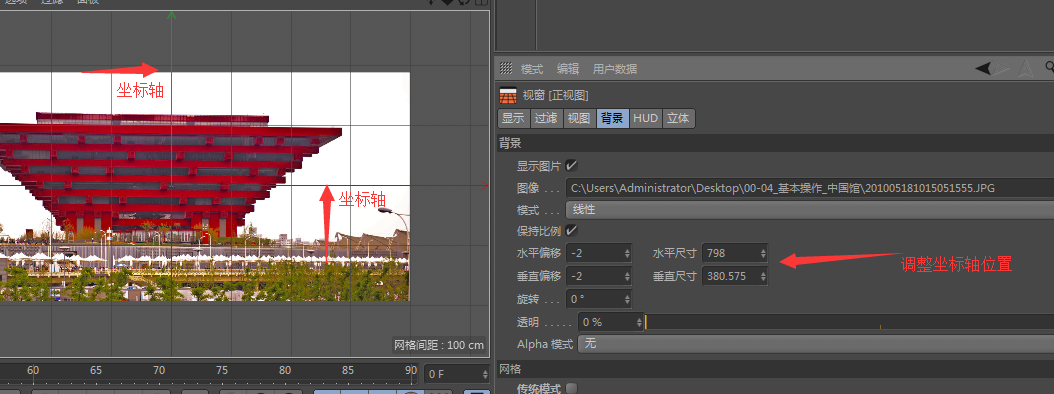Click frame 75 on the timeline ruler
Viewport: 1054px width, 394px height.
click(x=222, y=370)
